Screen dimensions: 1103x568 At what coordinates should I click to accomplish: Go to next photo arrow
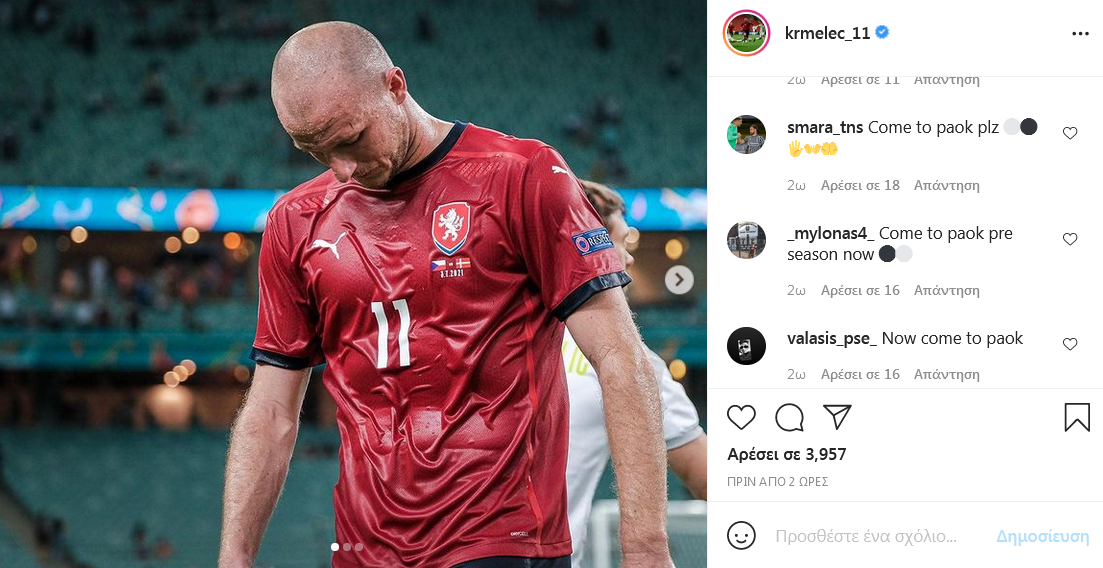(679, 280)
